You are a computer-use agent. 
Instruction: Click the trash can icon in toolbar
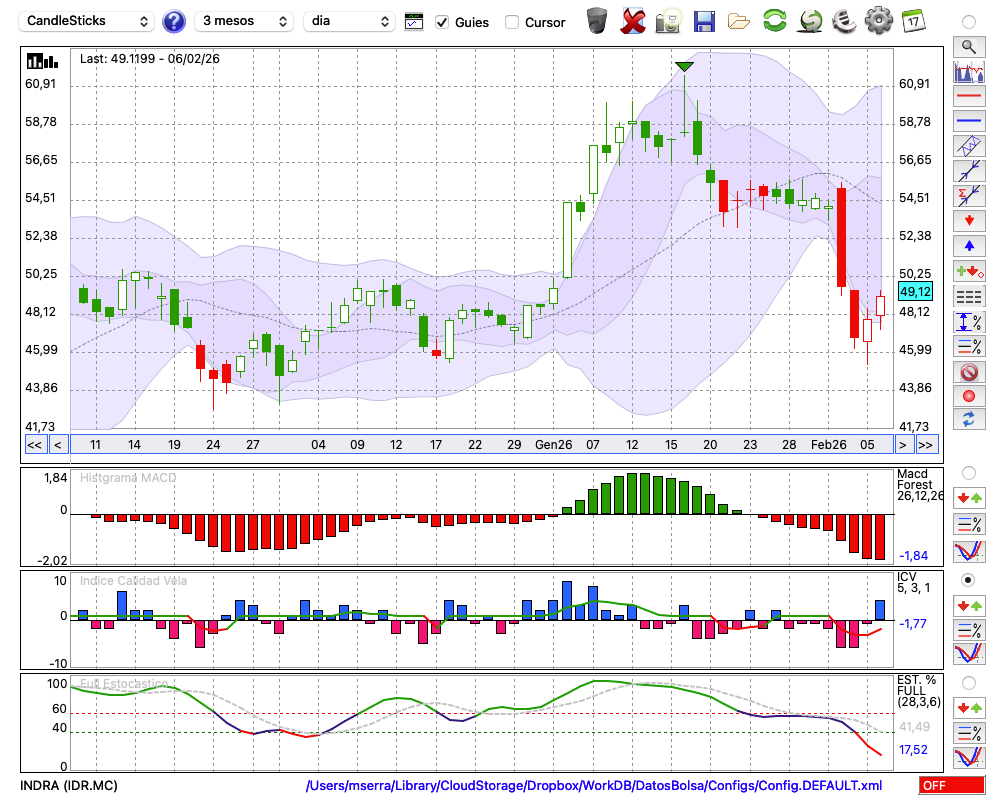[597, 20]
